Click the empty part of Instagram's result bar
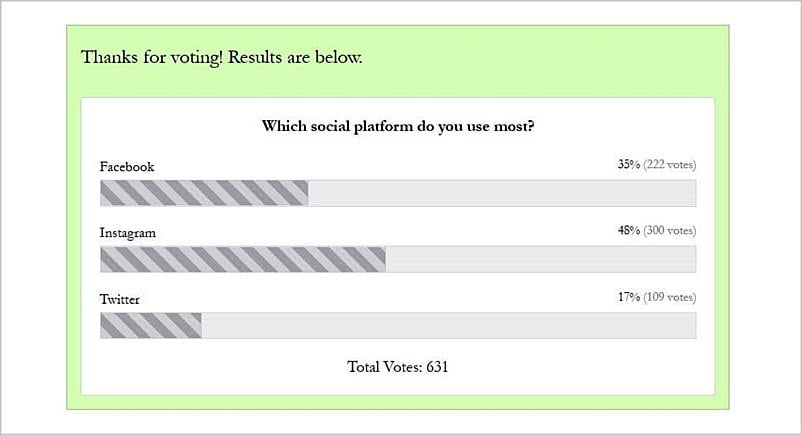802x435 pixels. coord(540,259)
